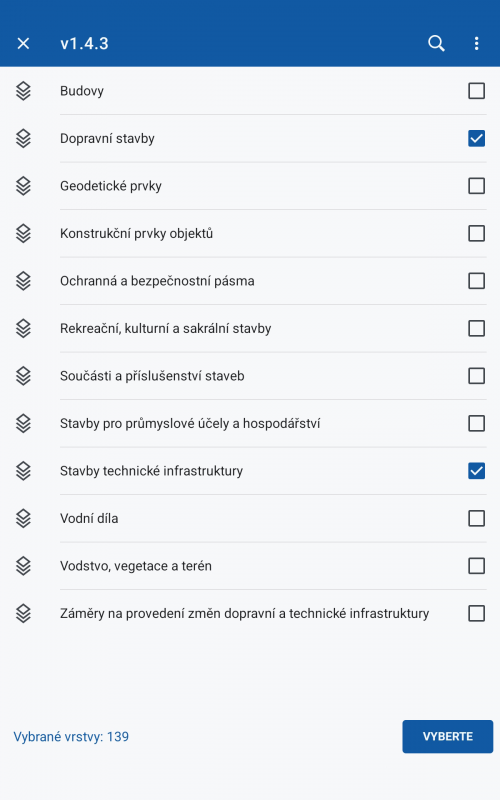Expand Součásti a příslušenství staveb group

[152, 376]
